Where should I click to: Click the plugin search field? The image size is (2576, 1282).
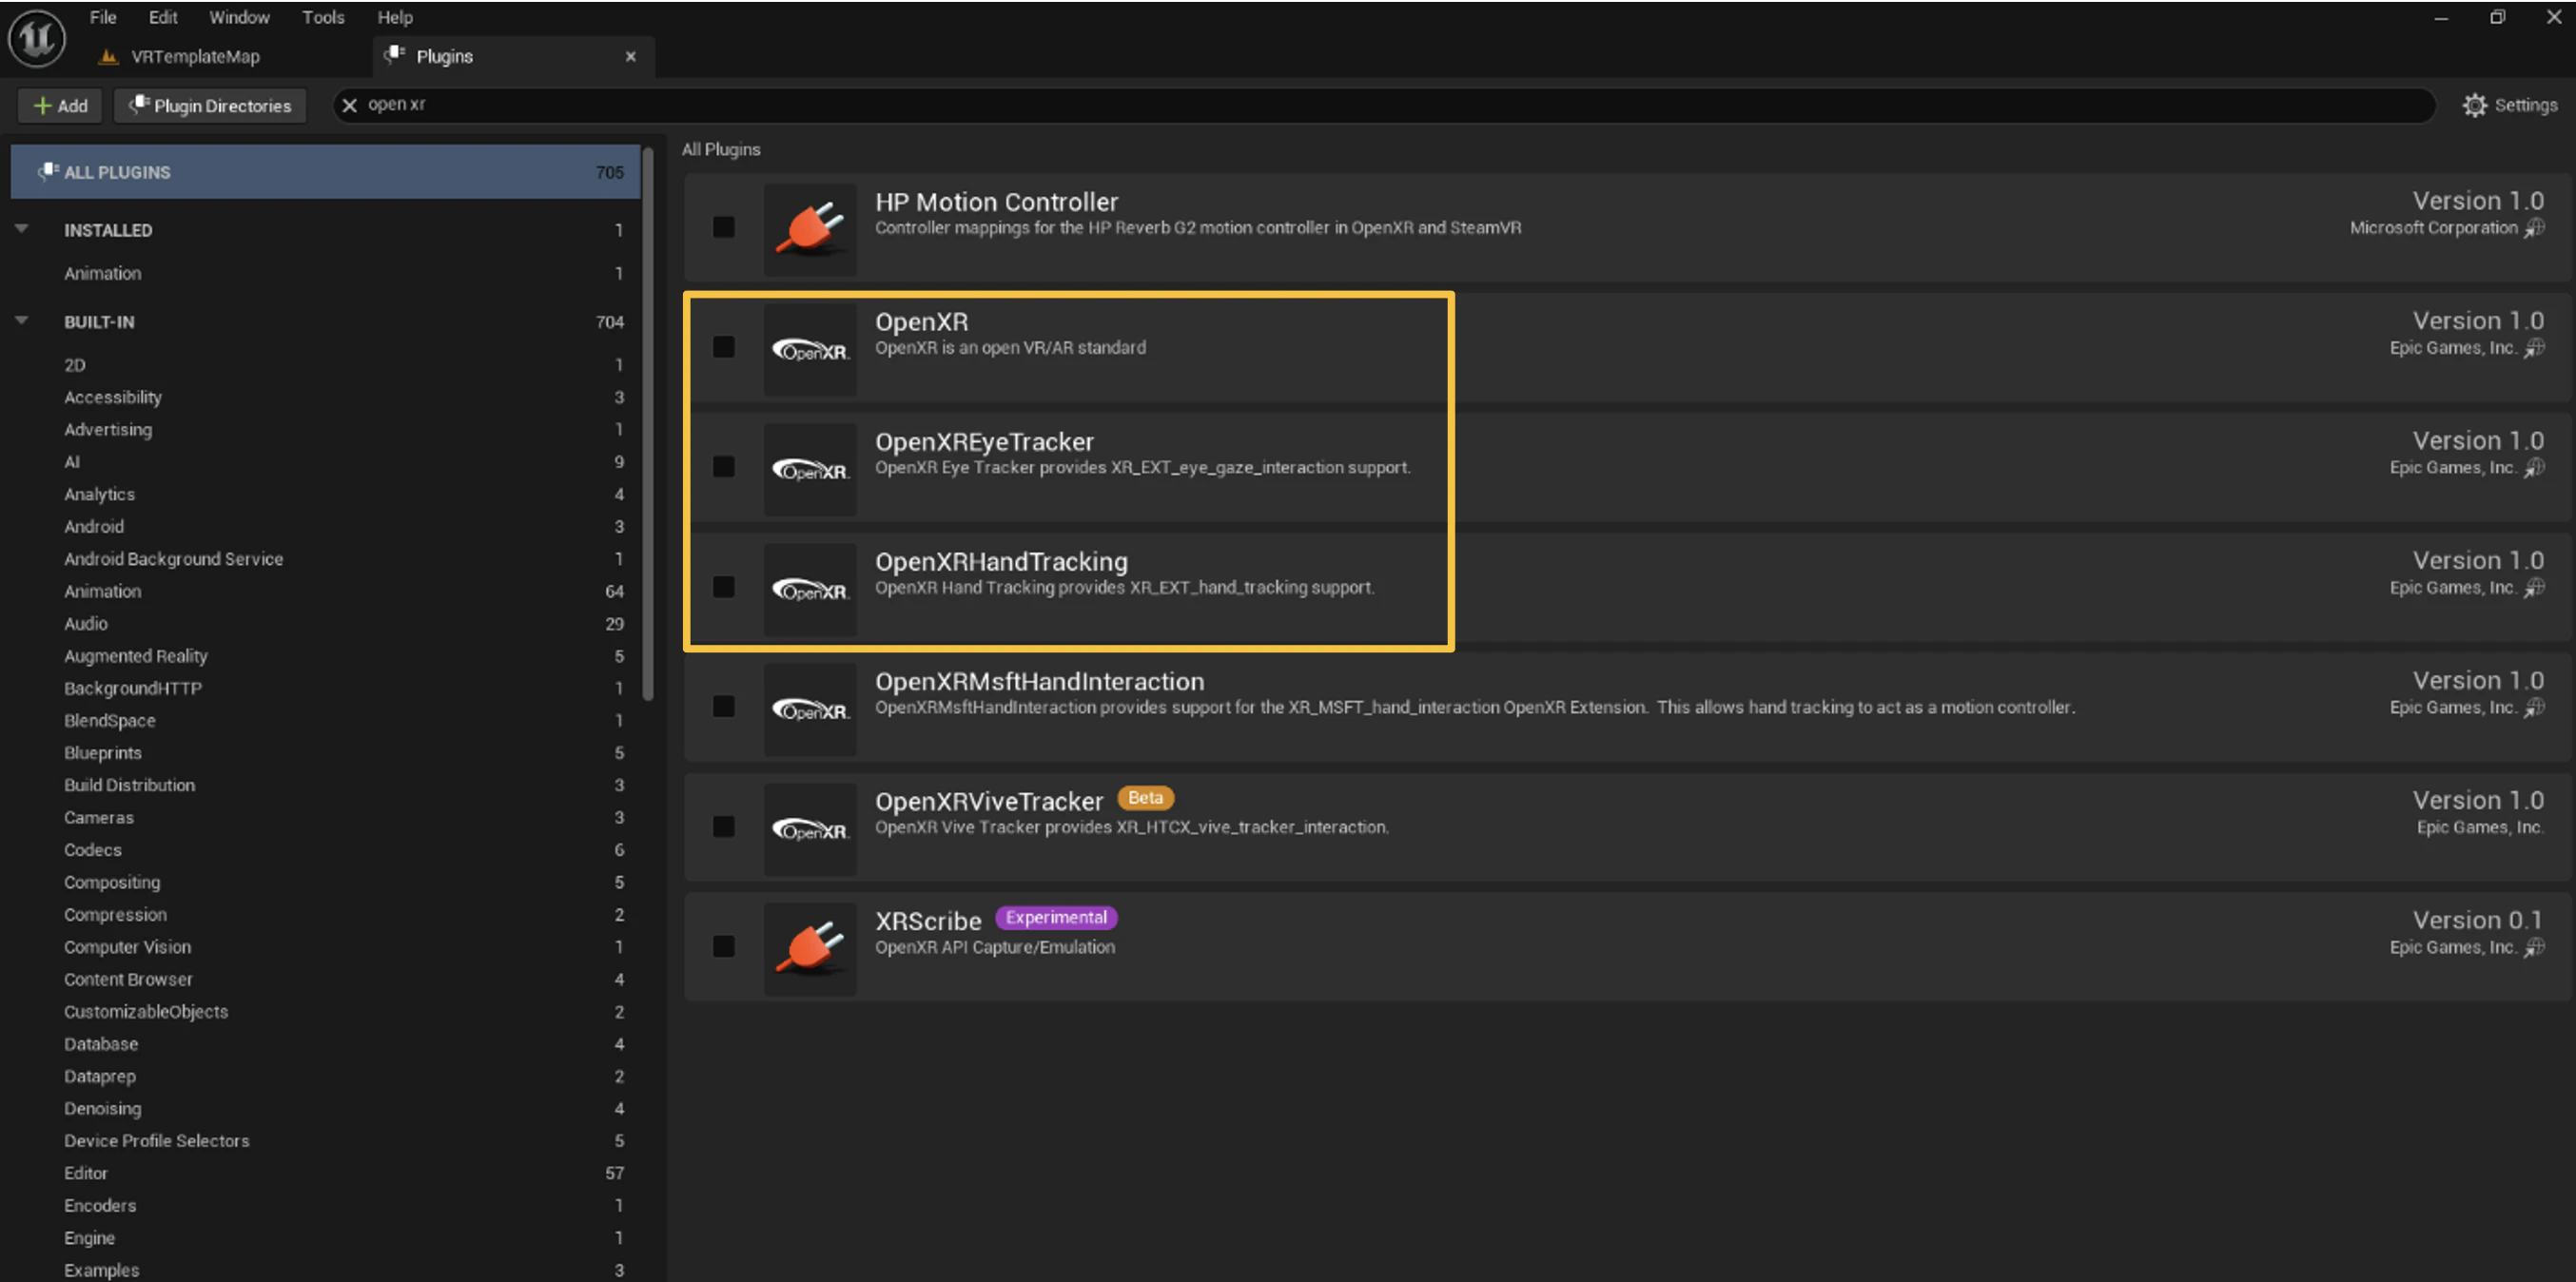[1385, 105]
